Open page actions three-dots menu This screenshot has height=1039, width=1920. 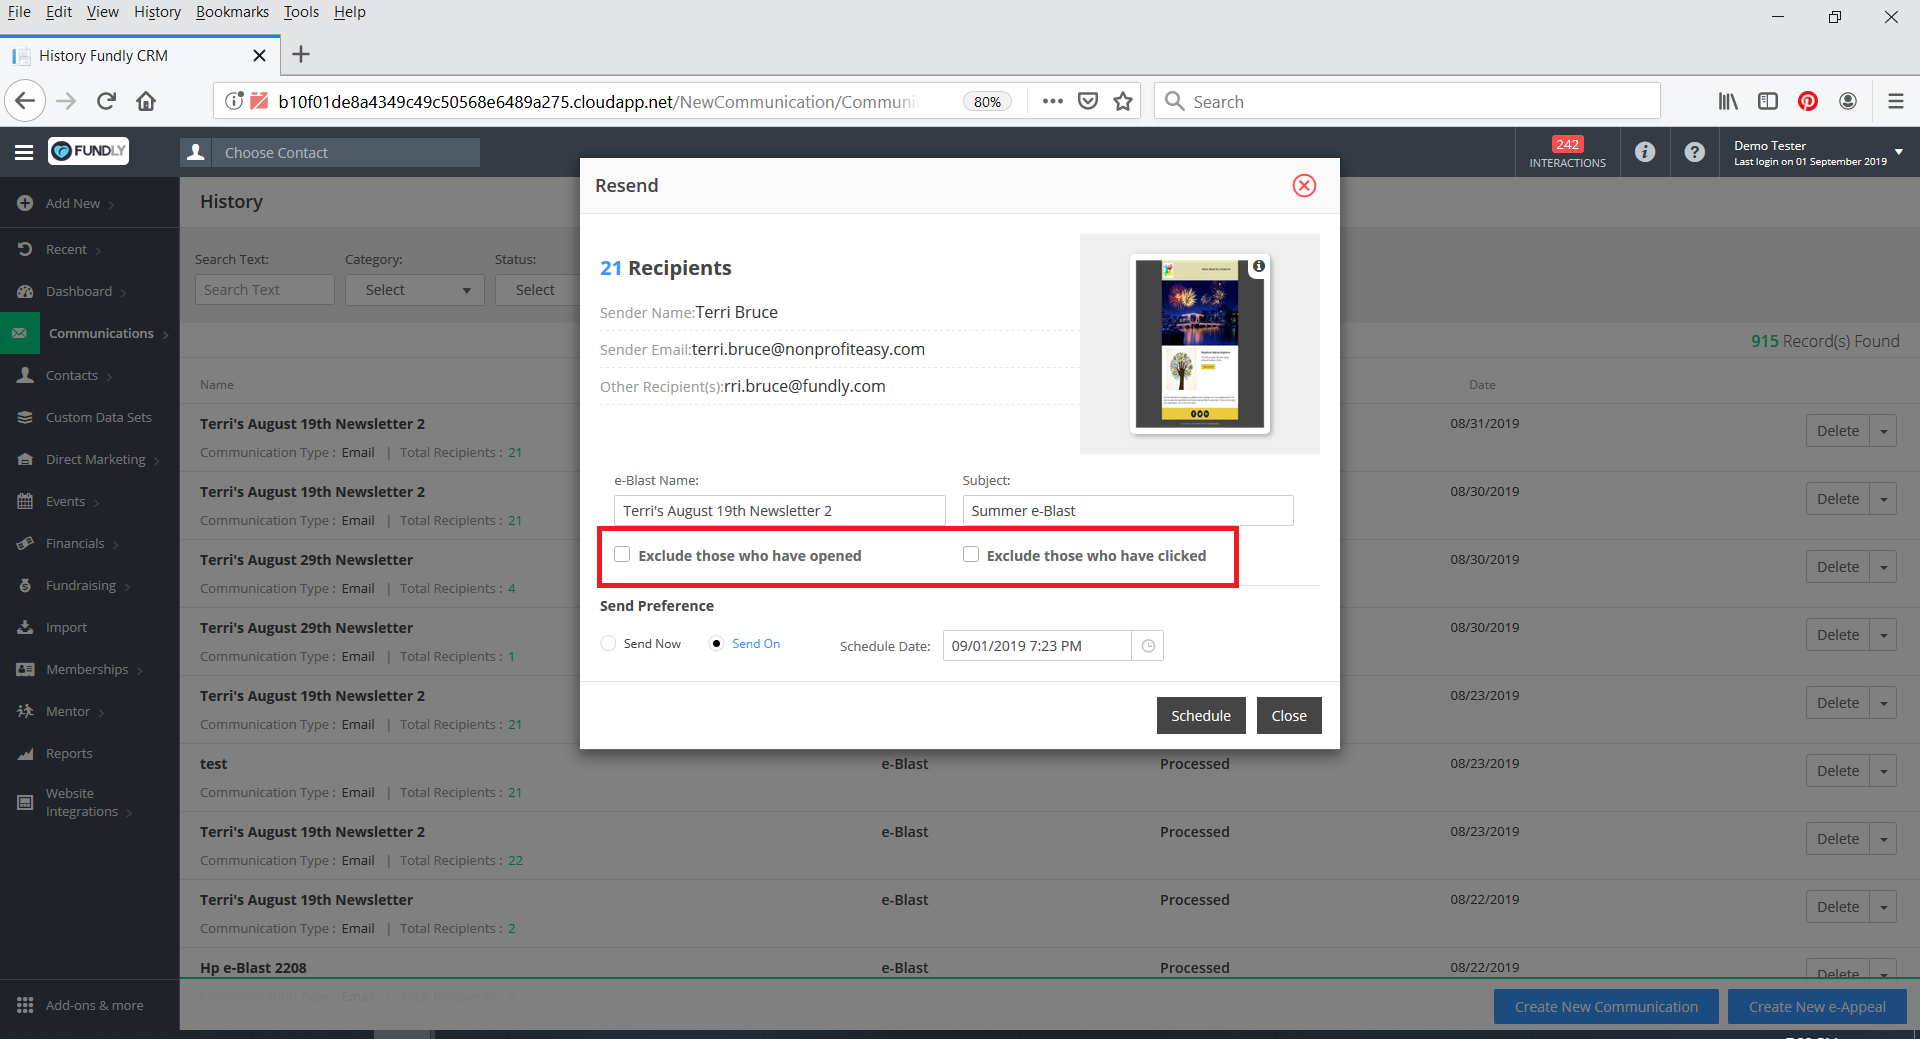(1052, 101)
